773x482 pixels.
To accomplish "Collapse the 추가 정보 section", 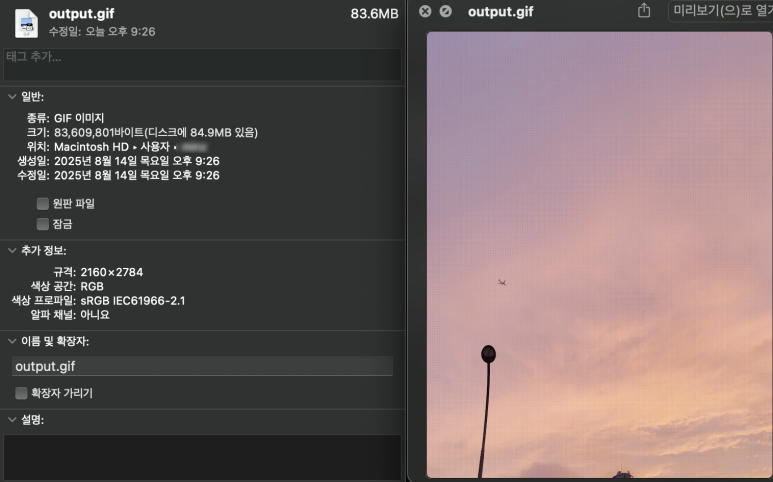I will 11,250.
